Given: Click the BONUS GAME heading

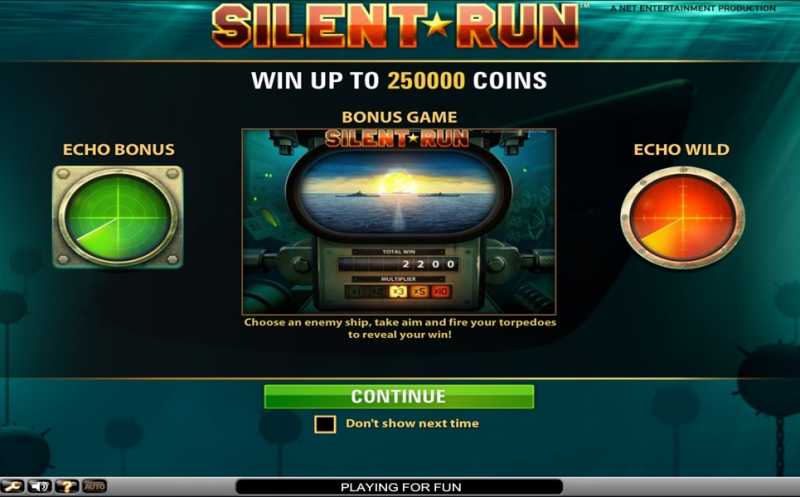Looking at the screenshot, I should point(399,117).
